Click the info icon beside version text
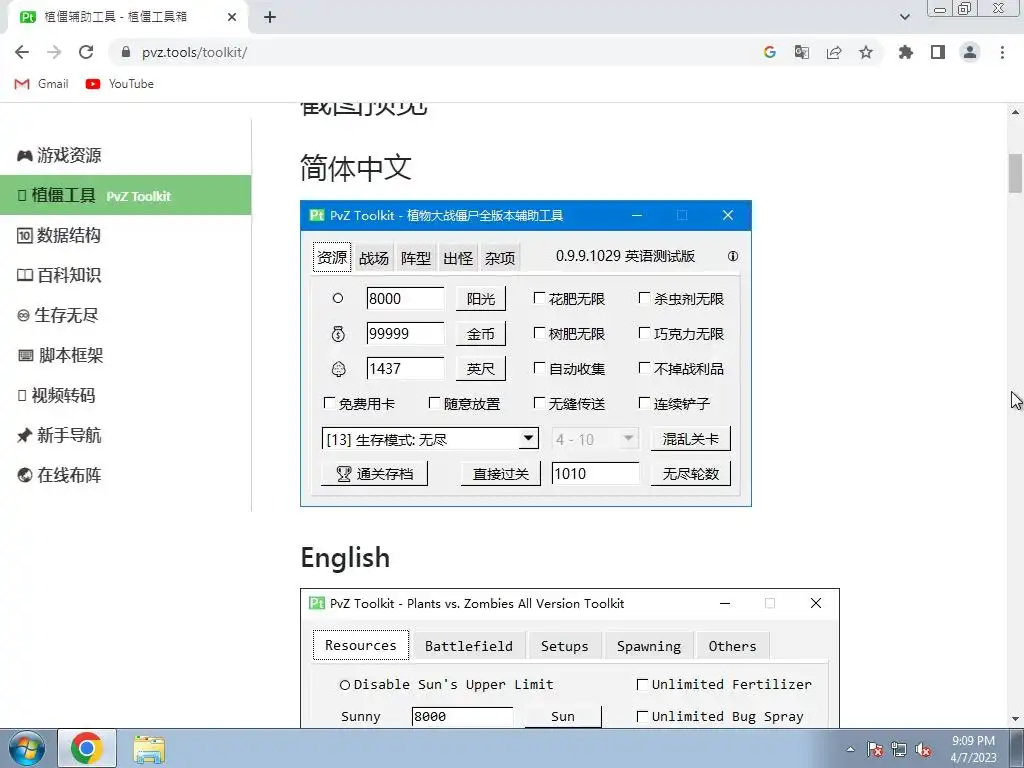 (733, 256)
